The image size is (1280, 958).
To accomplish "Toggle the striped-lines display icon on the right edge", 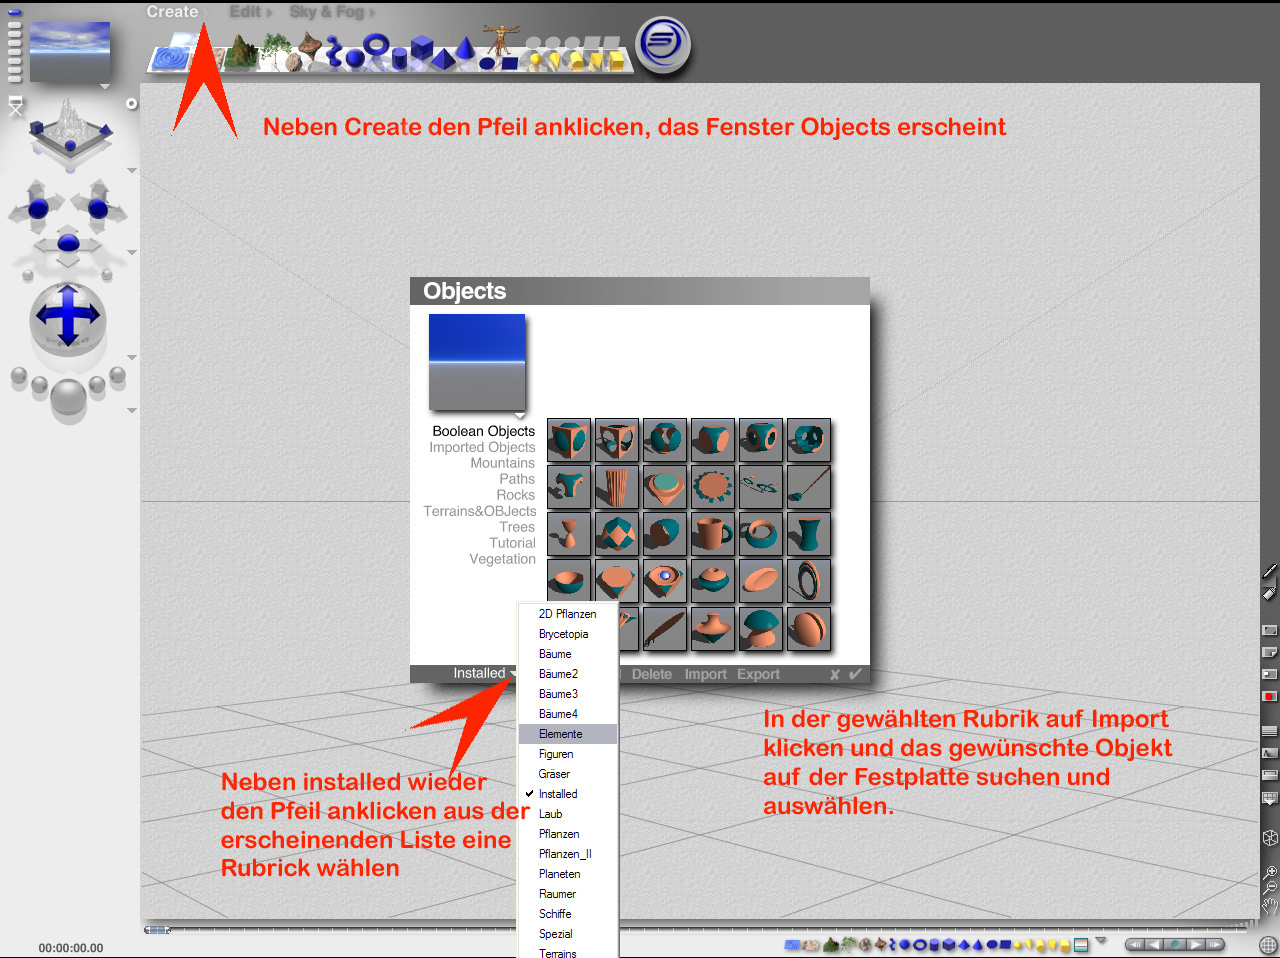I will 1270,731.
